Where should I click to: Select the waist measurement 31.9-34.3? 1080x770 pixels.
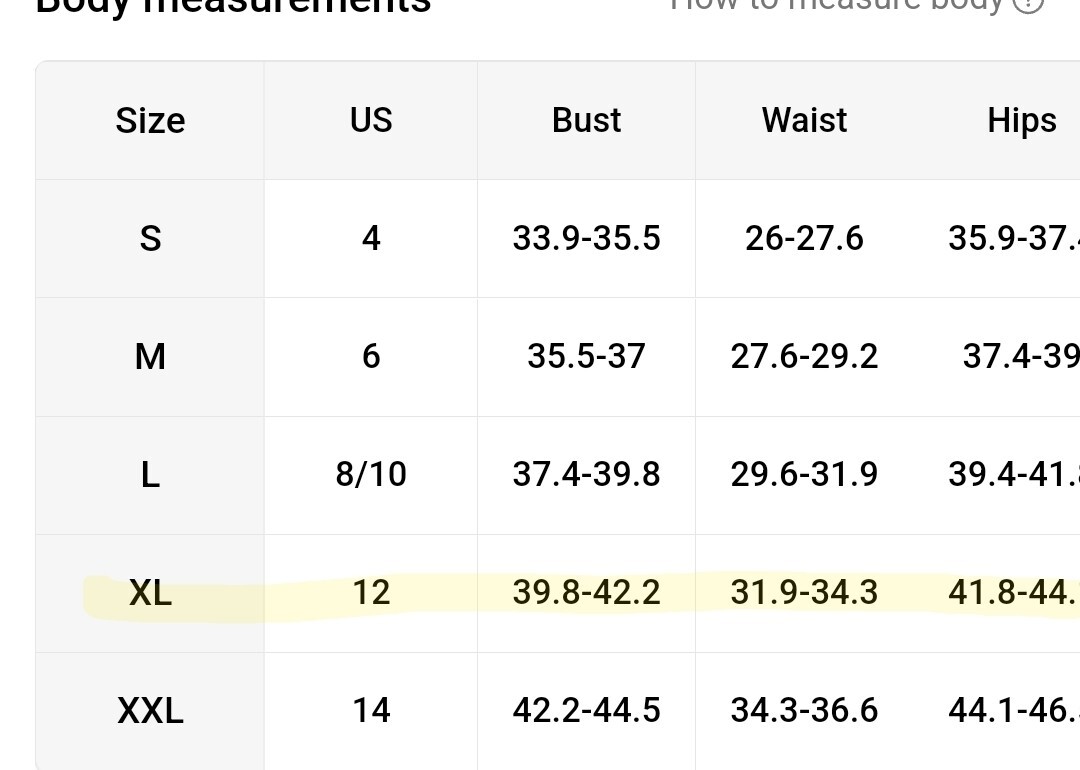click(804, 592)
